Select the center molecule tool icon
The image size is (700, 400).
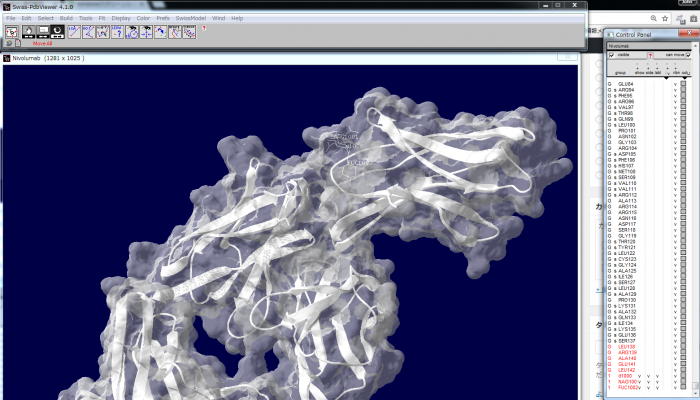pyautogui.click(x=12, y=32)
